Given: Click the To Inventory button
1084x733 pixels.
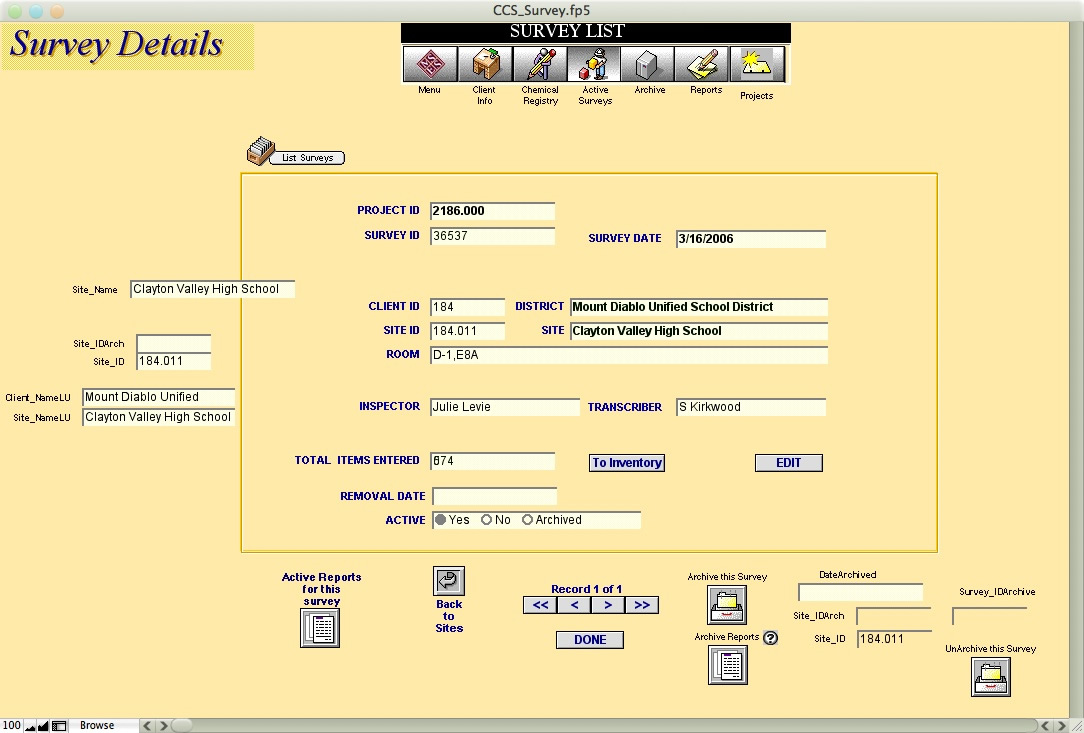Looking at the screenshot, I should [626, 463].
